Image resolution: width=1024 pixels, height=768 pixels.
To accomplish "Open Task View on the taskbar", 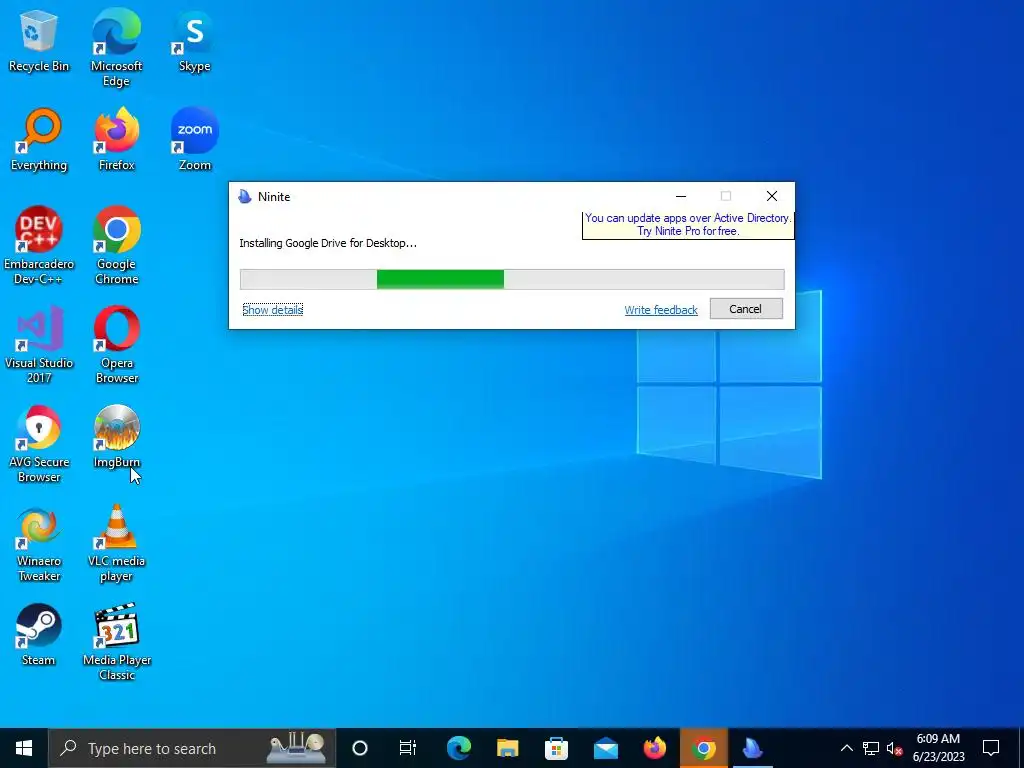I will (x=408, y=748).
